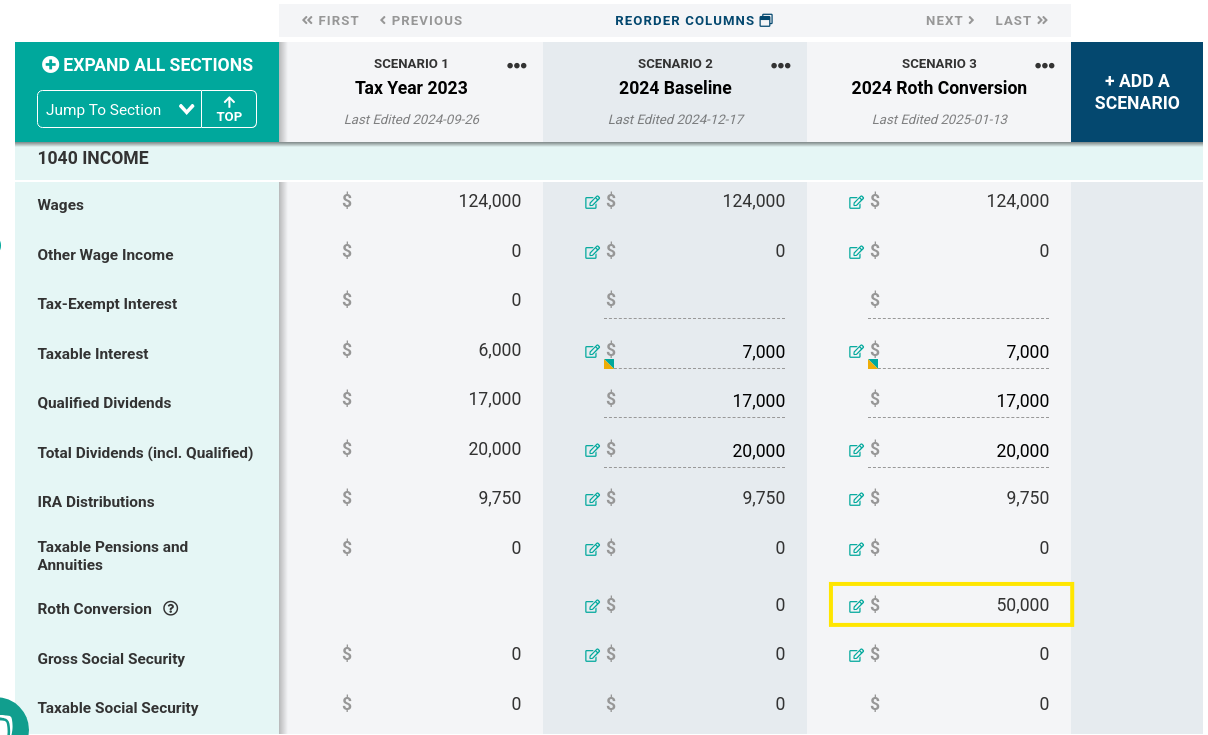This screenshot has height=735, width=1208.
Task: Open Scenario 2 three-dot options menu
Action: 780,66
